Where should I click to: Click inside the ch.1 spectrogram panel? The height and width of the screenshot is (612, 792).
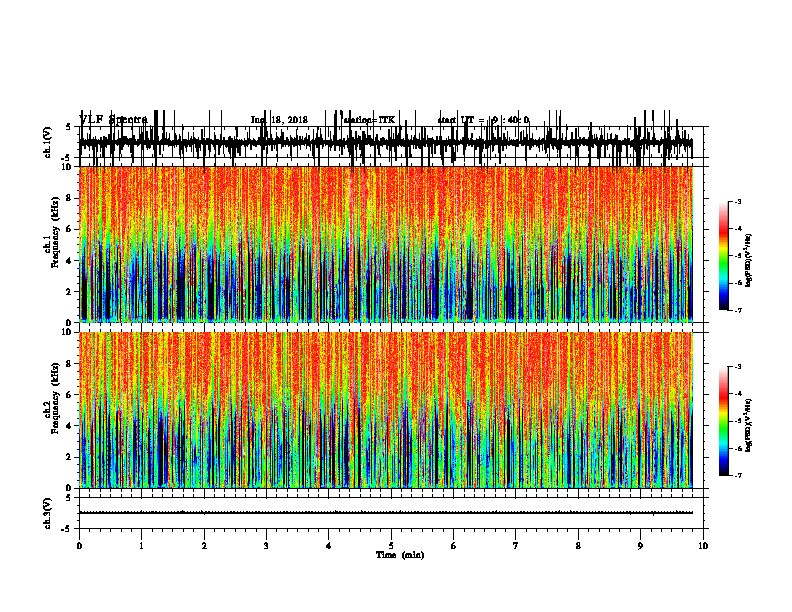(386, 244)
